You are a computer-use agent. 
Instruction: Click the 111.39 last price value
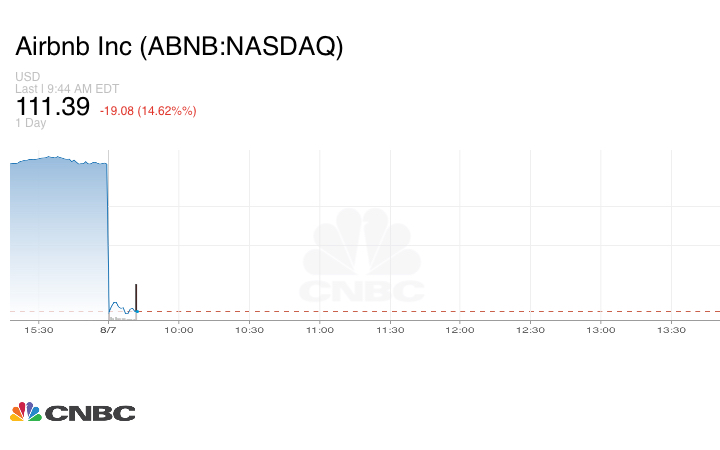53,107
